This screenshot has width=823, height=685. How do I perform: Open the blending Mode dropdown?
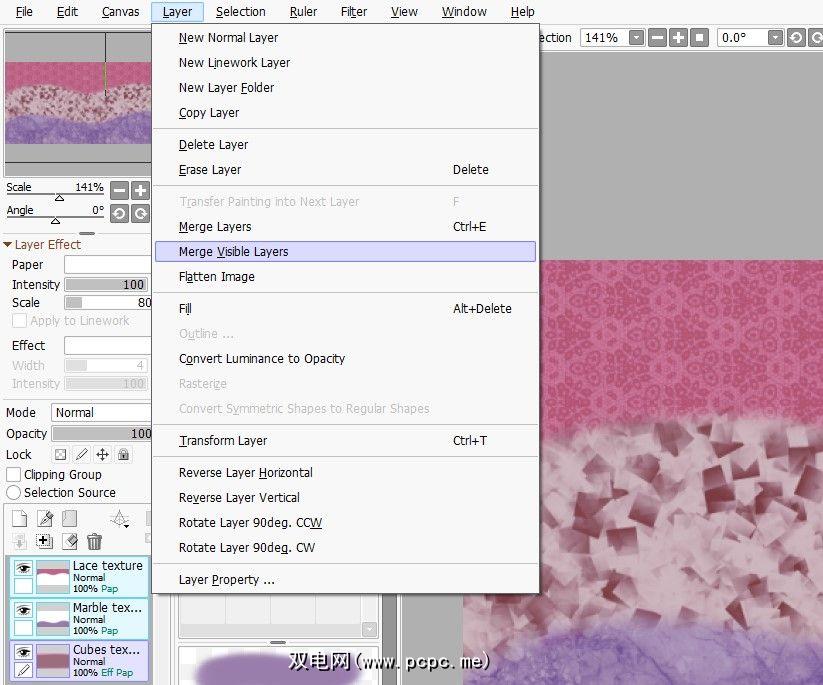tap(101, 413)
